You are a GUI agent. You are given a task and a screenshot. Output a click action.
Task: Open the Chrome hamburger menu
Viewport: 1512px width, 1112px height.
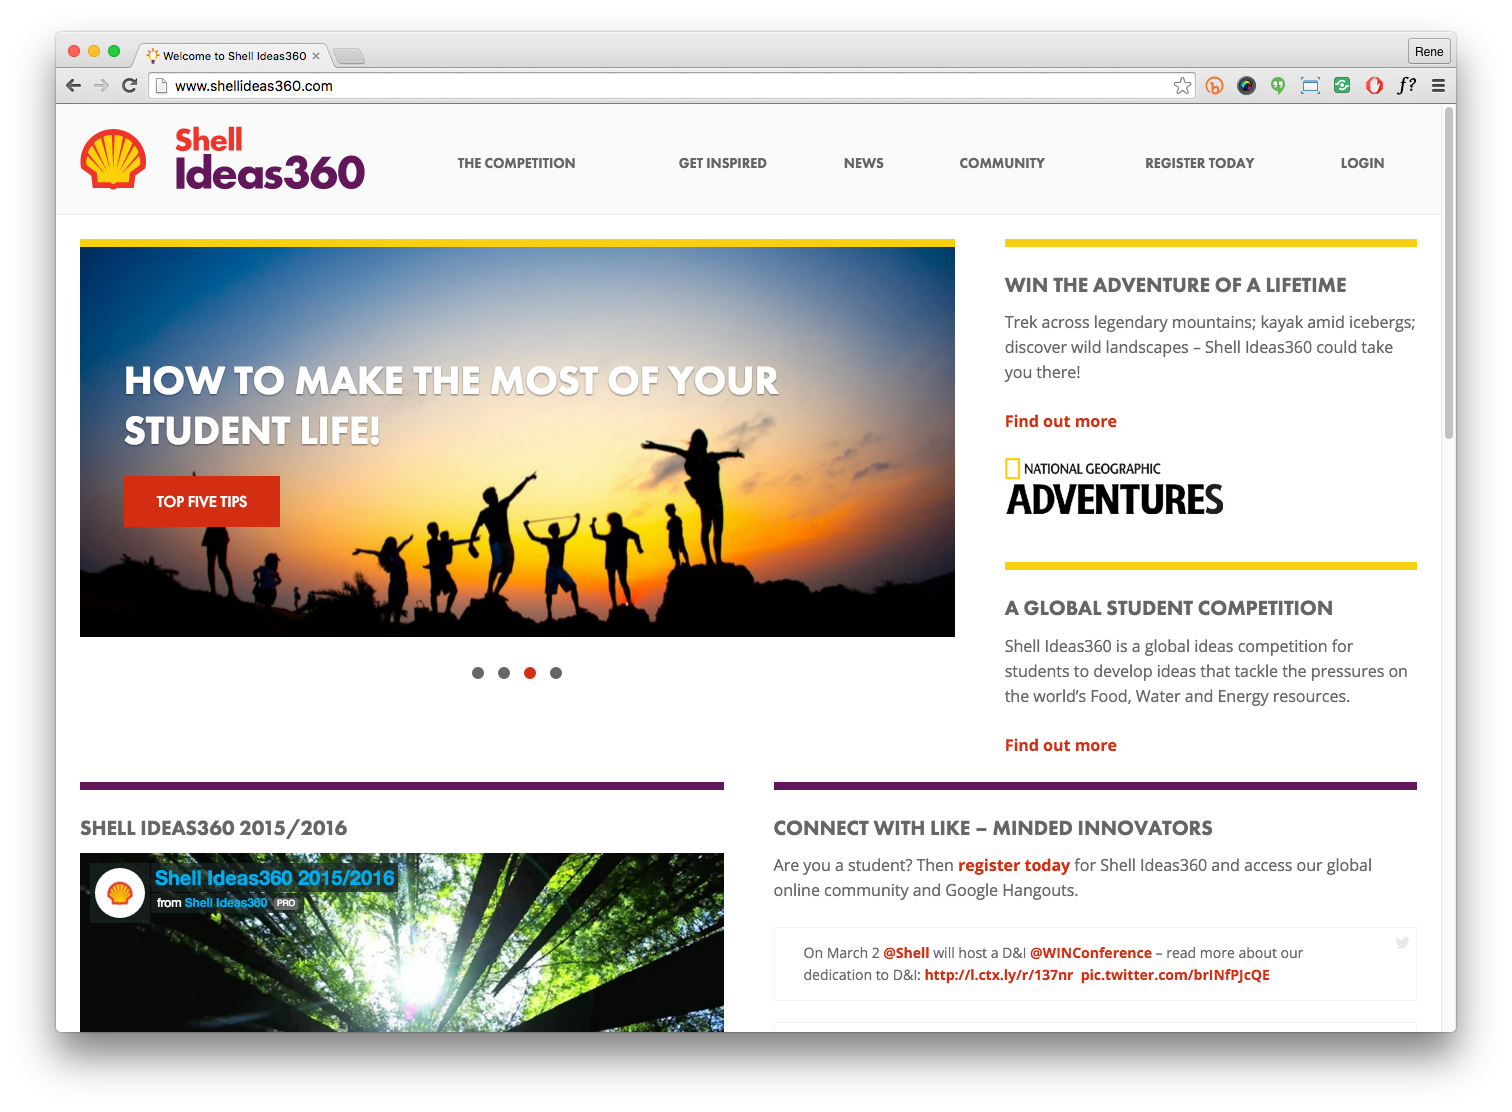pyautogui.click(x=1438, y=86)
